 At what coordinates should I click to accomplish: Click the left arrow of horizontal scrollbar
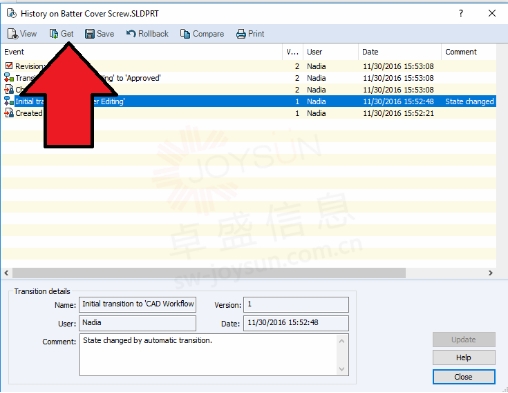(6, 273)
